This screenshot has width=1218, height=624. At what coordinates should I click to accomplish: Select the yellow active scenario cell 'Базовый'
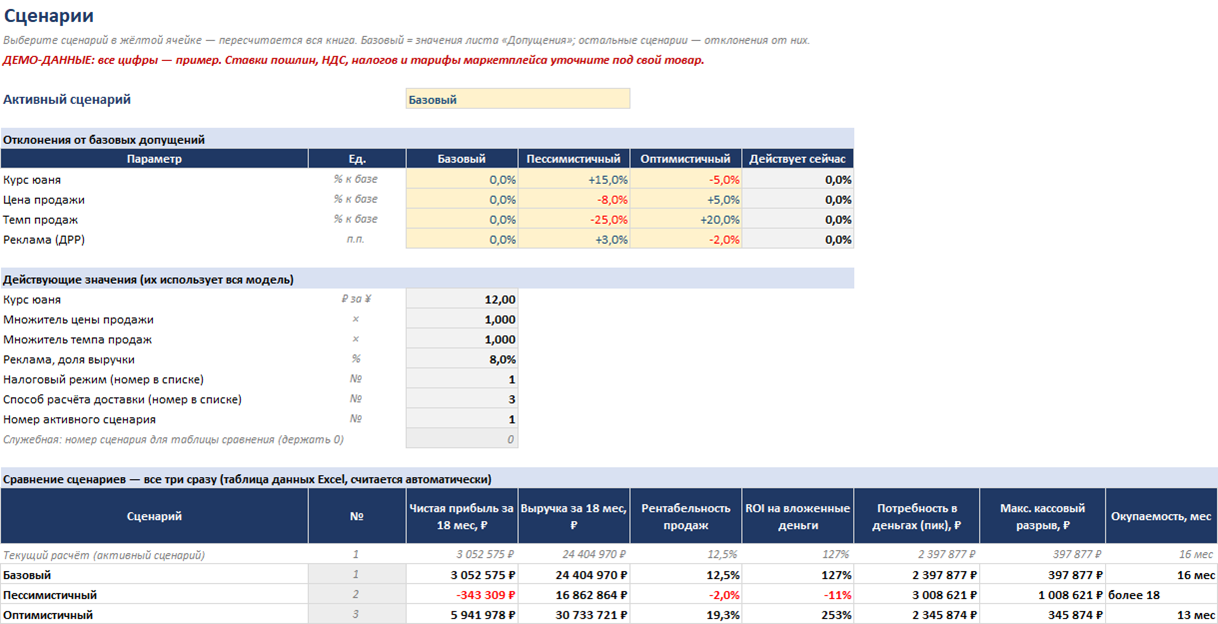pos(518,99)
